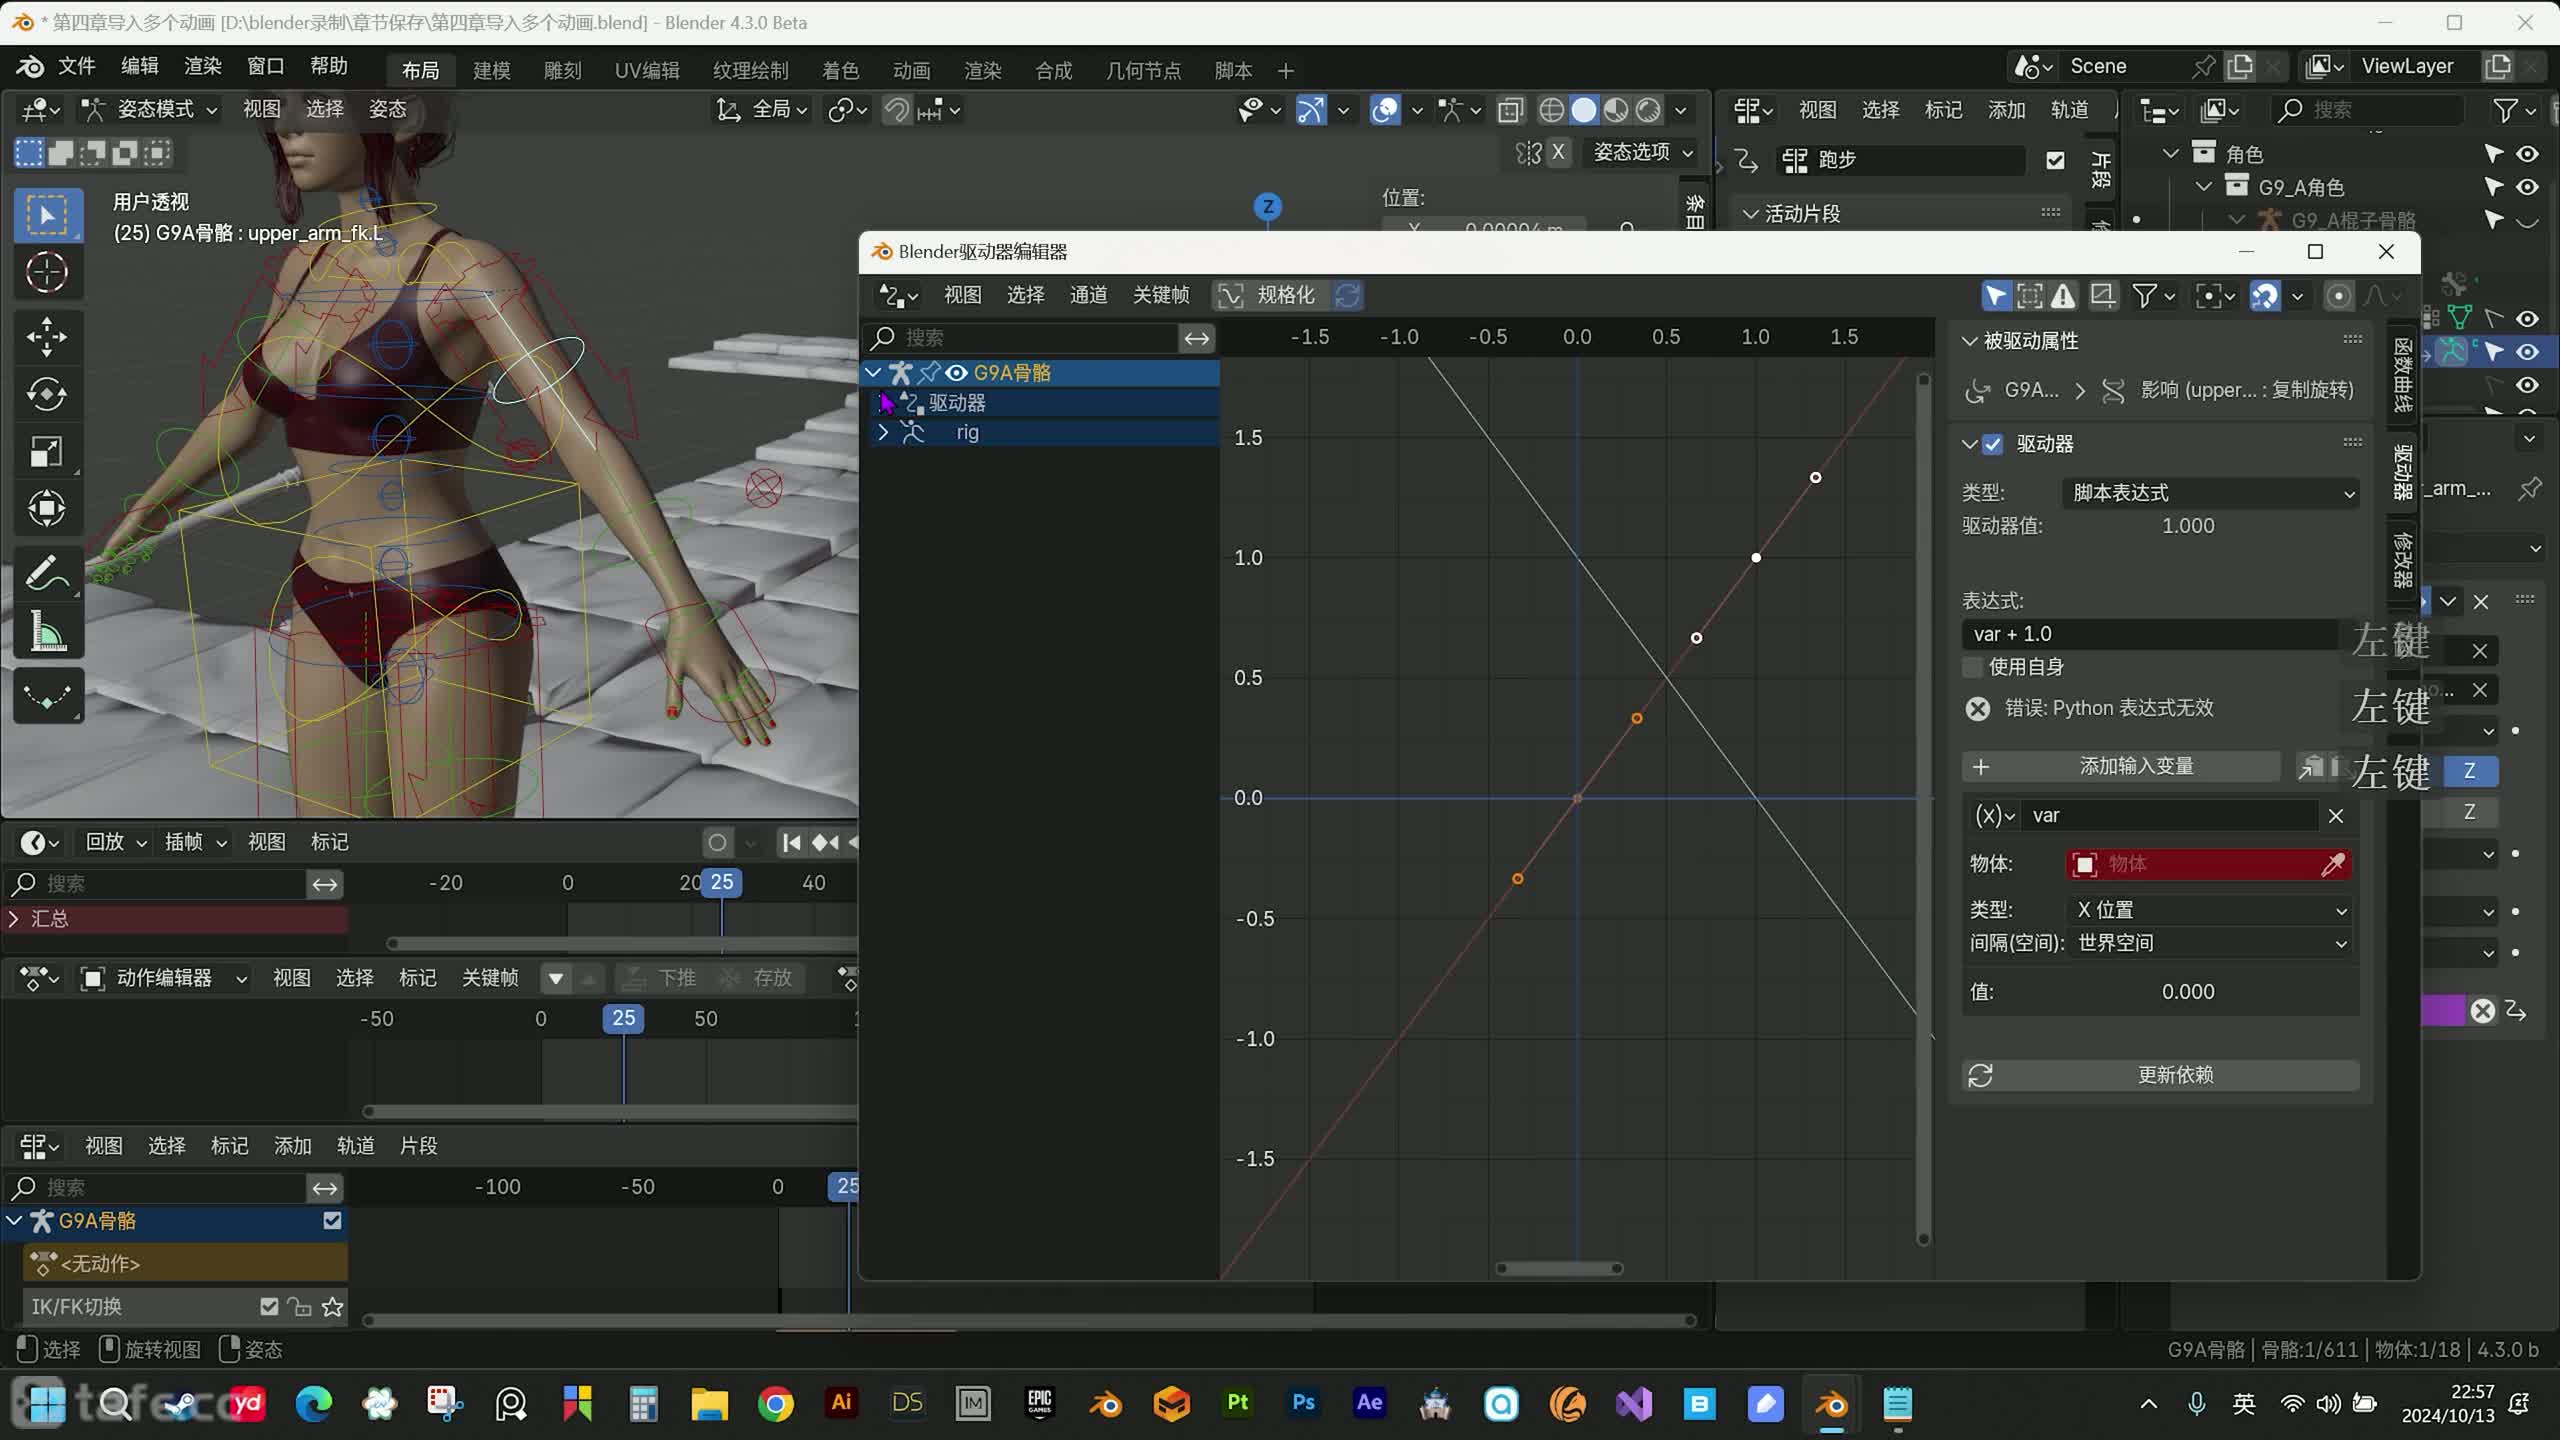Click the jump to start playback button
This screenshot has height=1440, width=2560.
[x=791, y=843]
